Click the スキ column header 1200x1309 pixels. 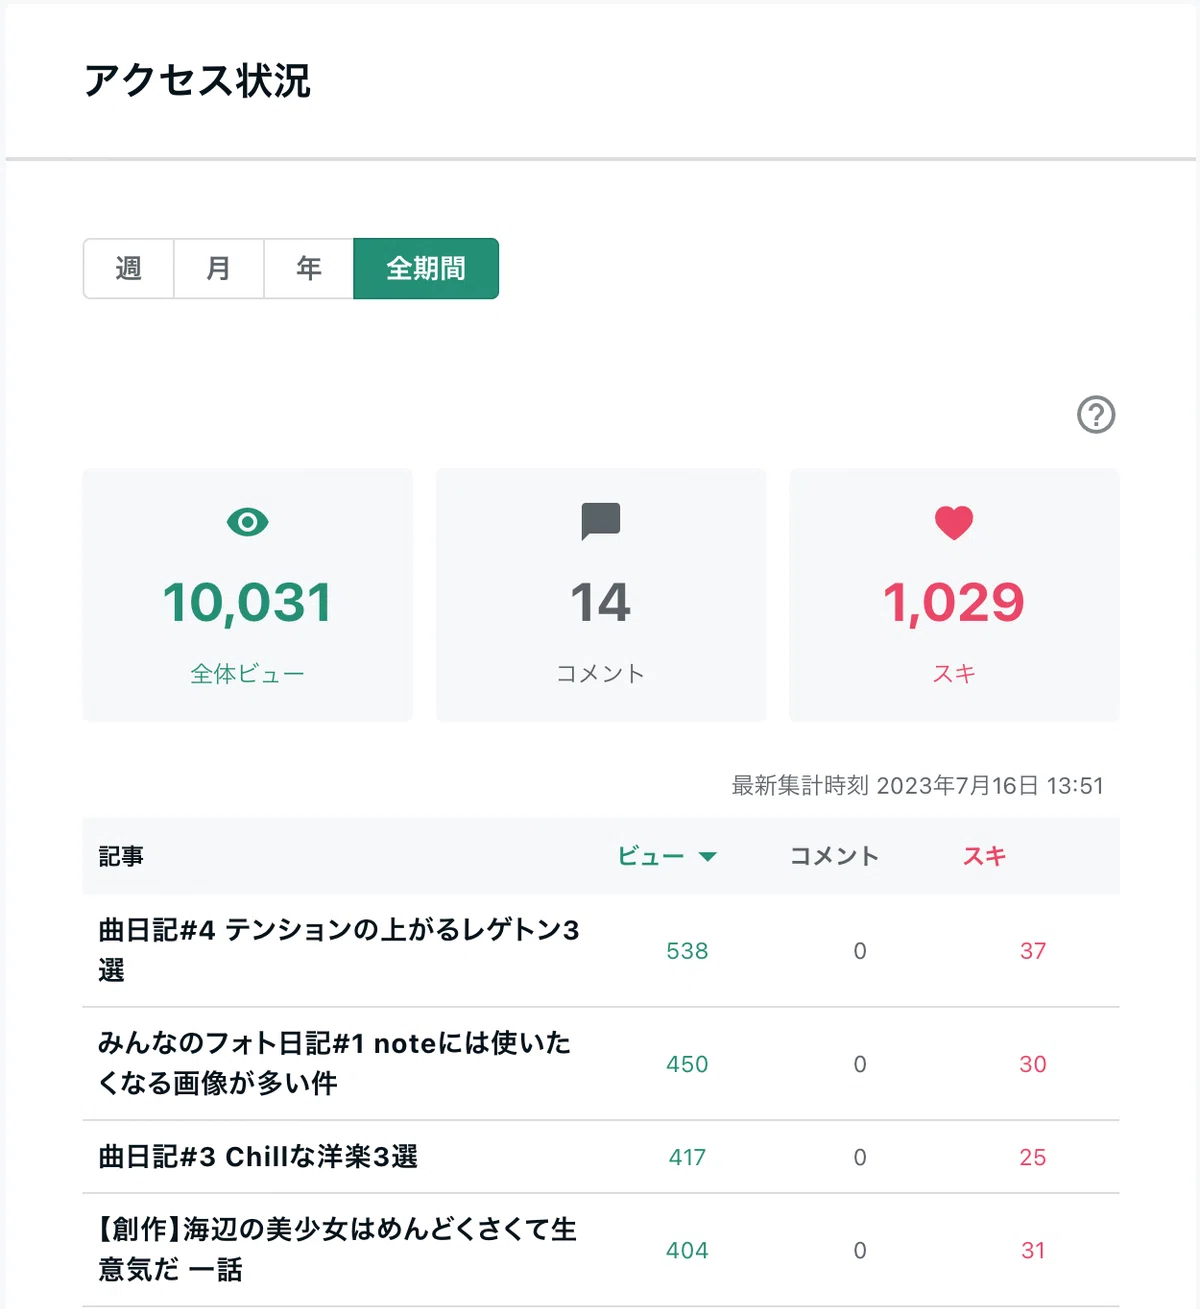[984, 856]
